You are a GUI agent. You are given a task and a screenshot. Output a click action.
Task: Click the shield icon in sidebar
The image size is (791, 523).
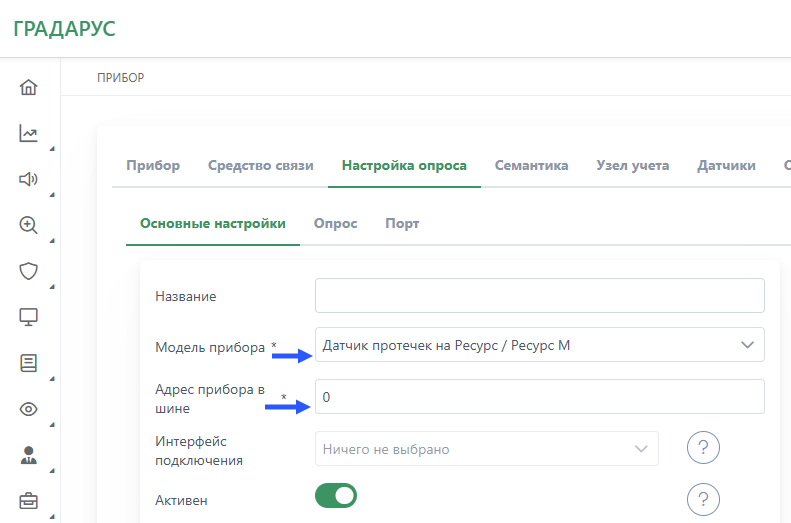point(29,271)
